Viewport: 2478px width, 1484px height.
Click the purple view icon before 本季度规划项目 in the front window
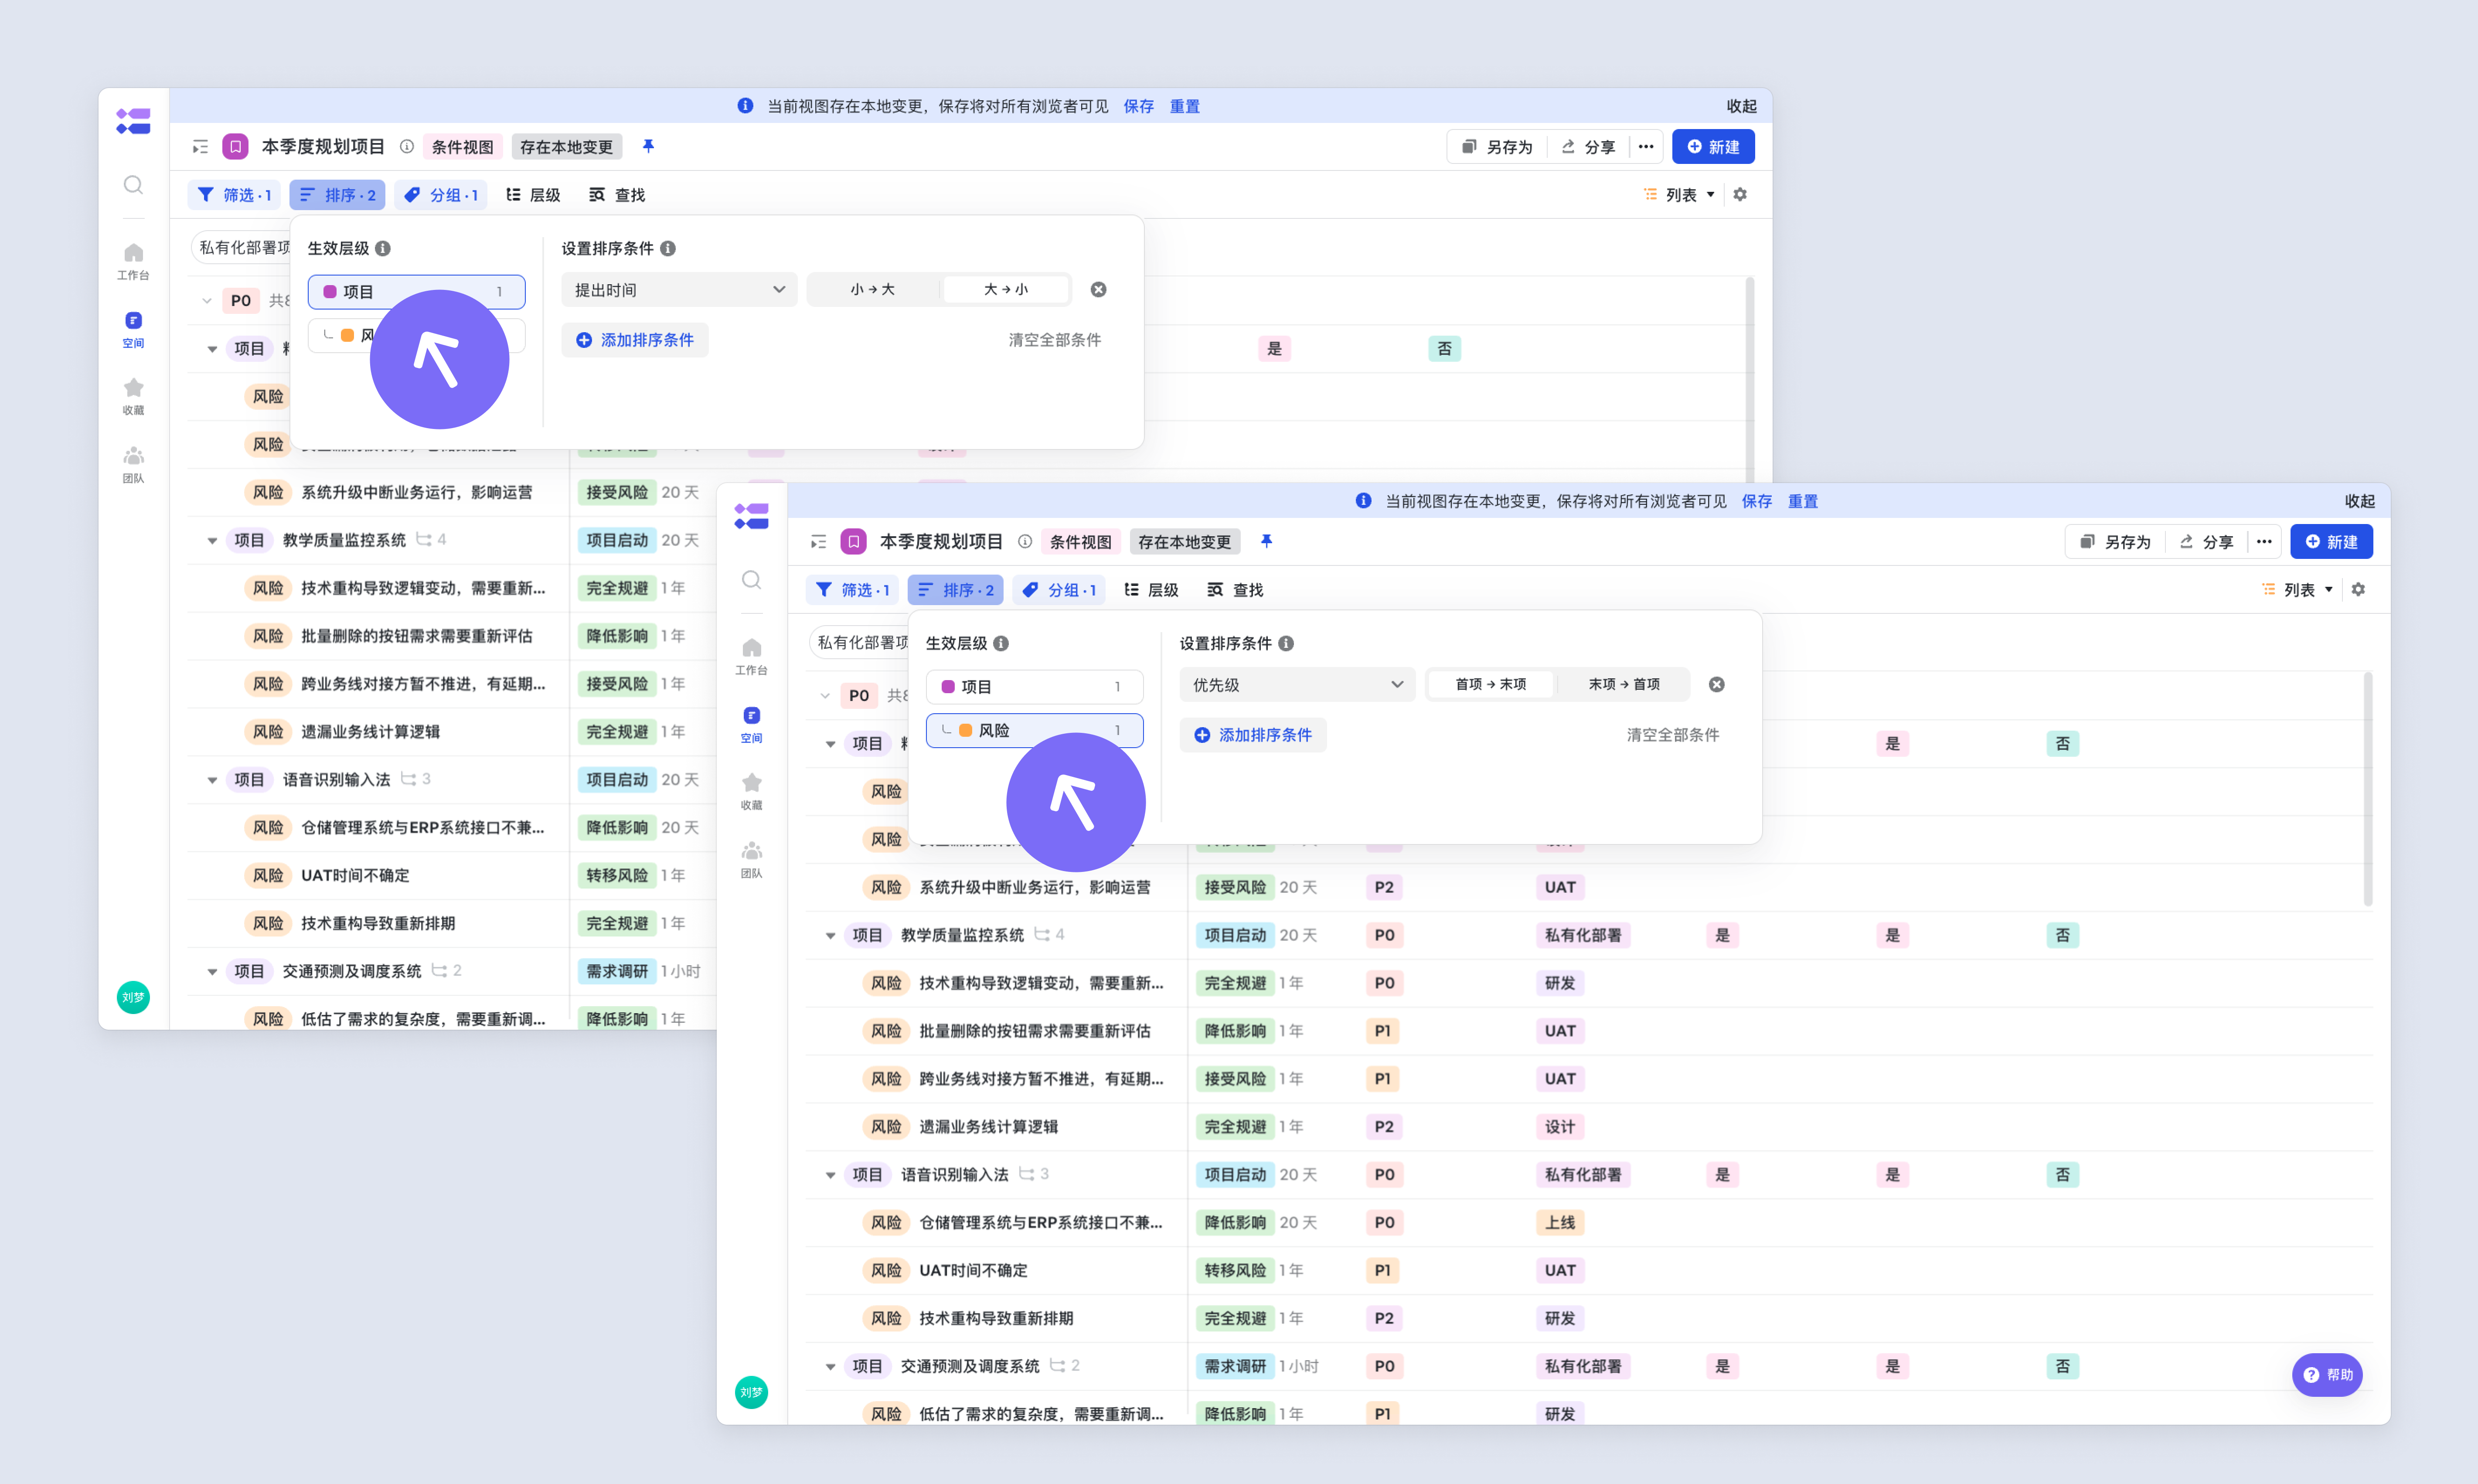pyautogui.click(x=853, y=542)
